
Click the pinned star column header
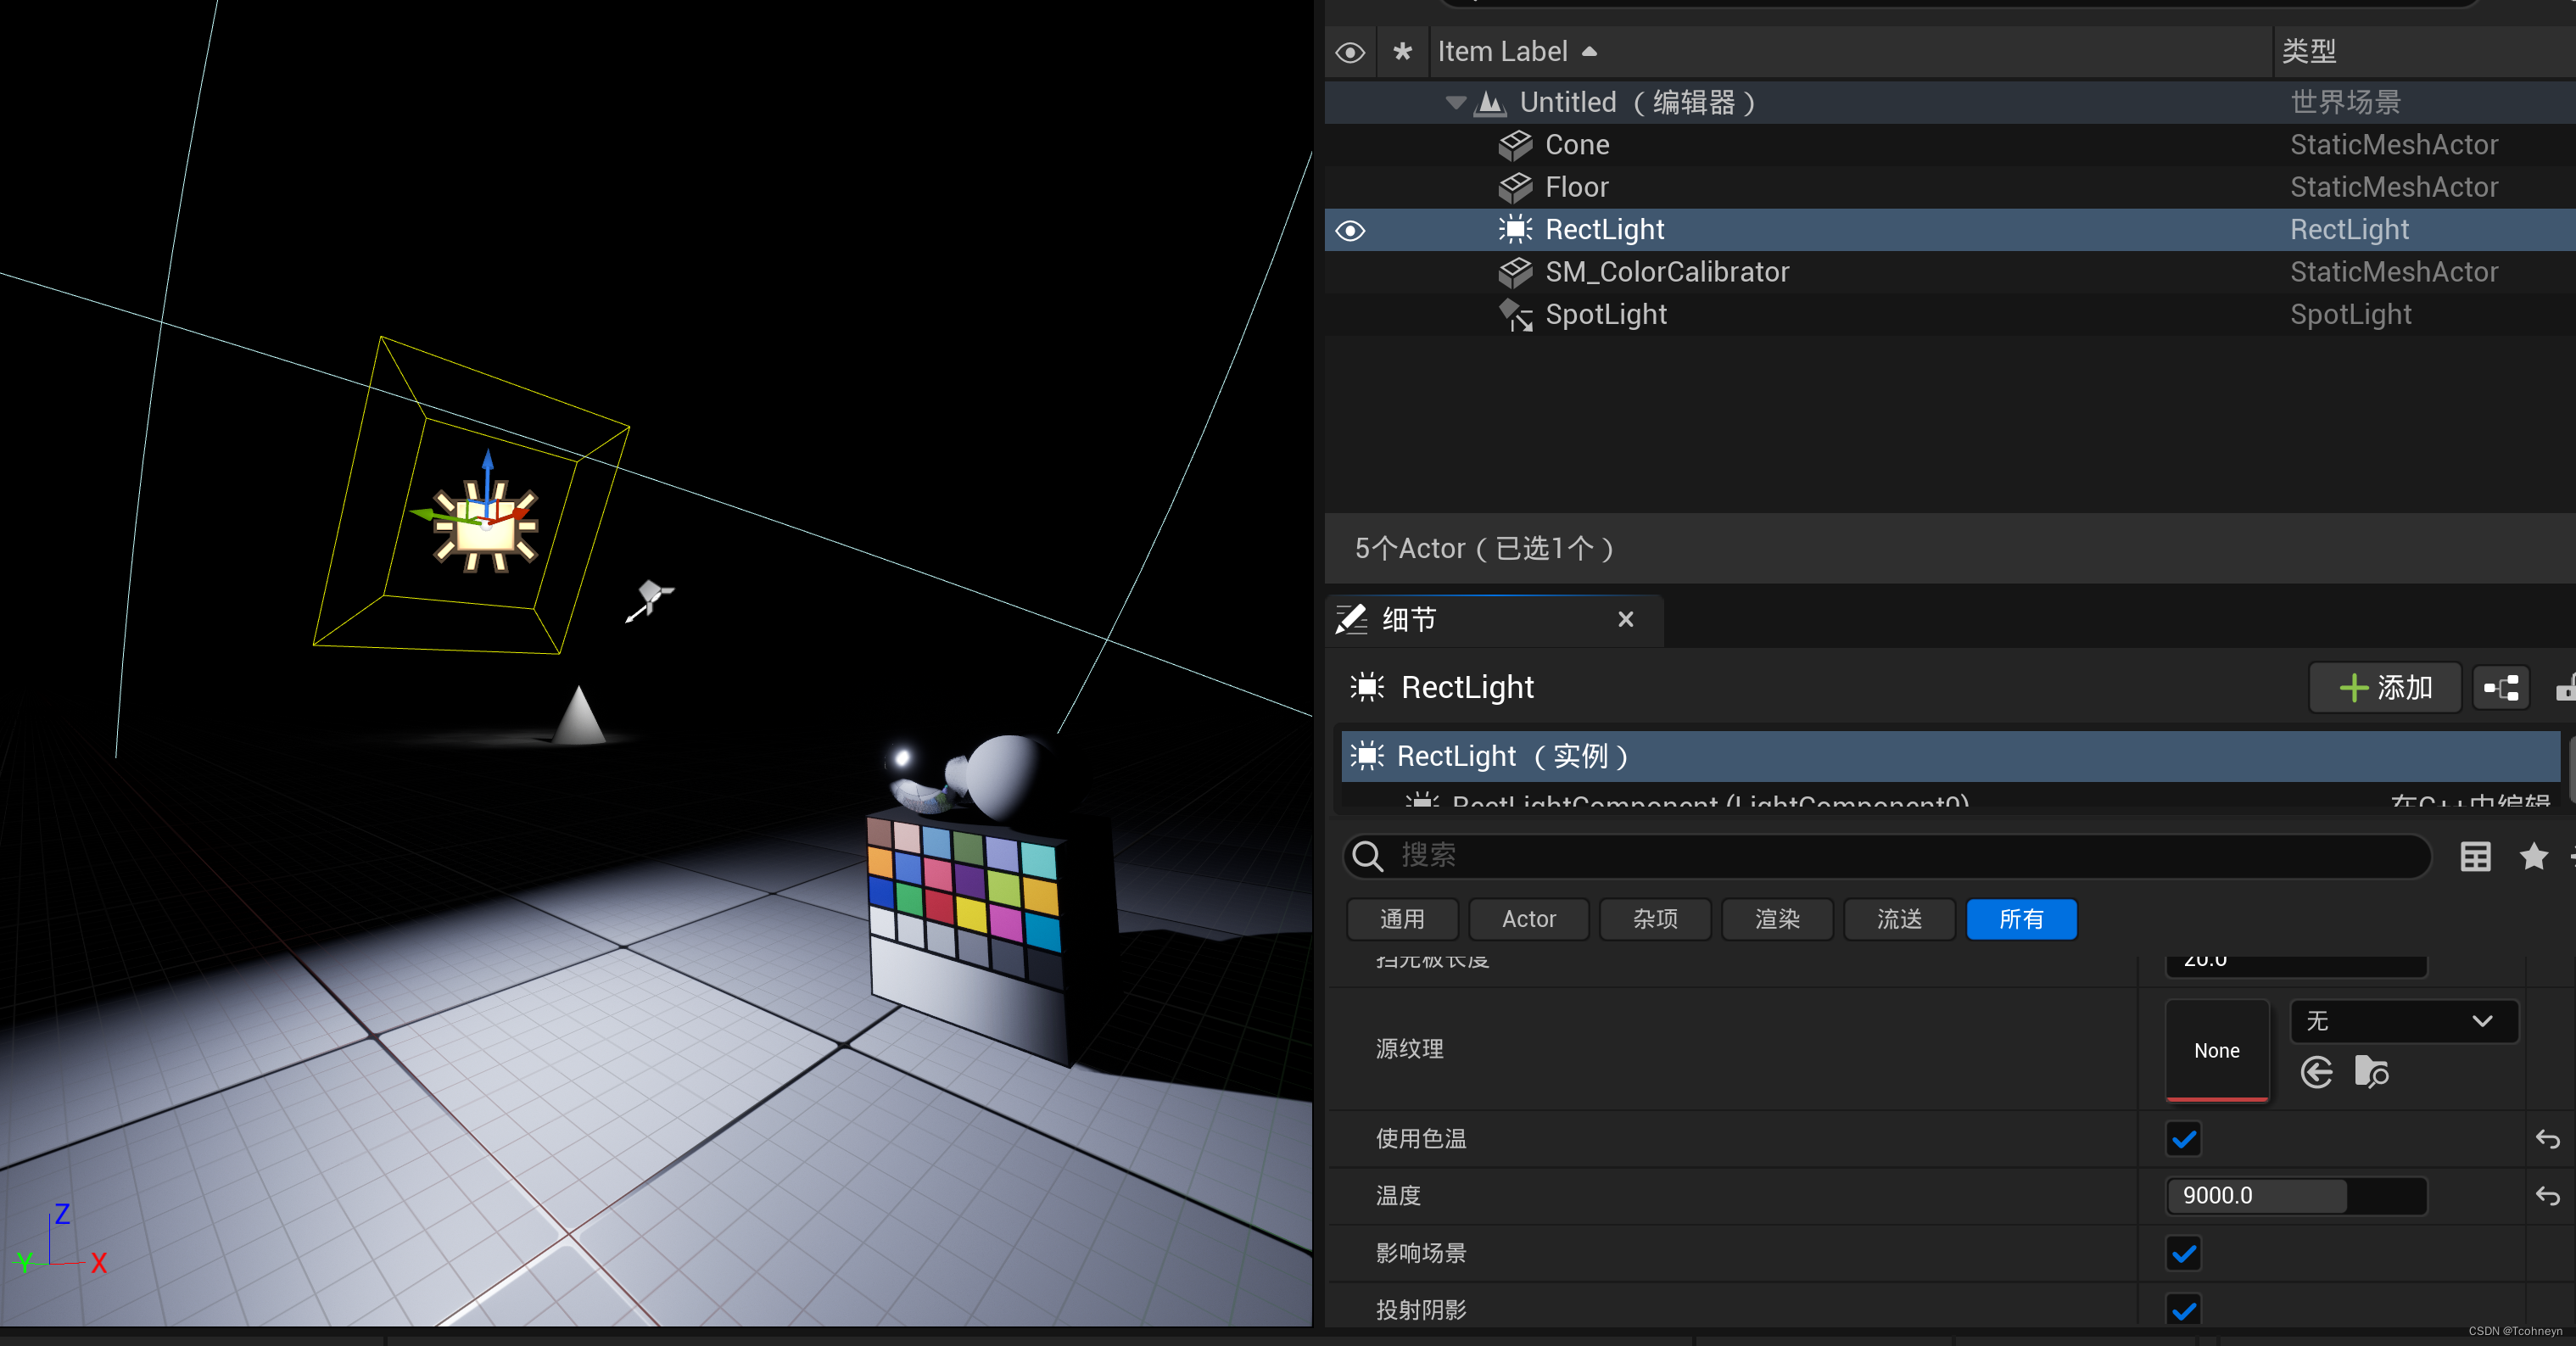[x=1402, y=52]
